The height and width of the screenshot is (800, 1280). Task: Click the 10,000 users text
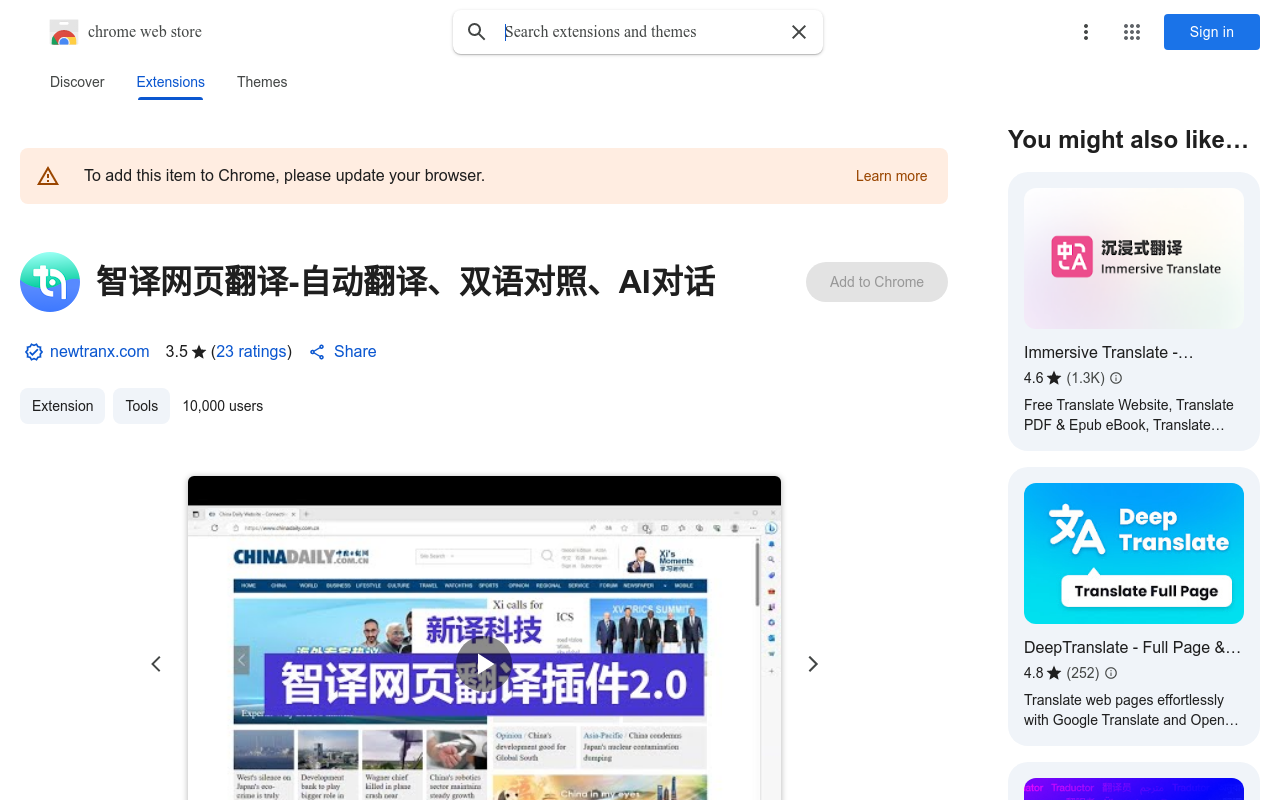point(223,406)
